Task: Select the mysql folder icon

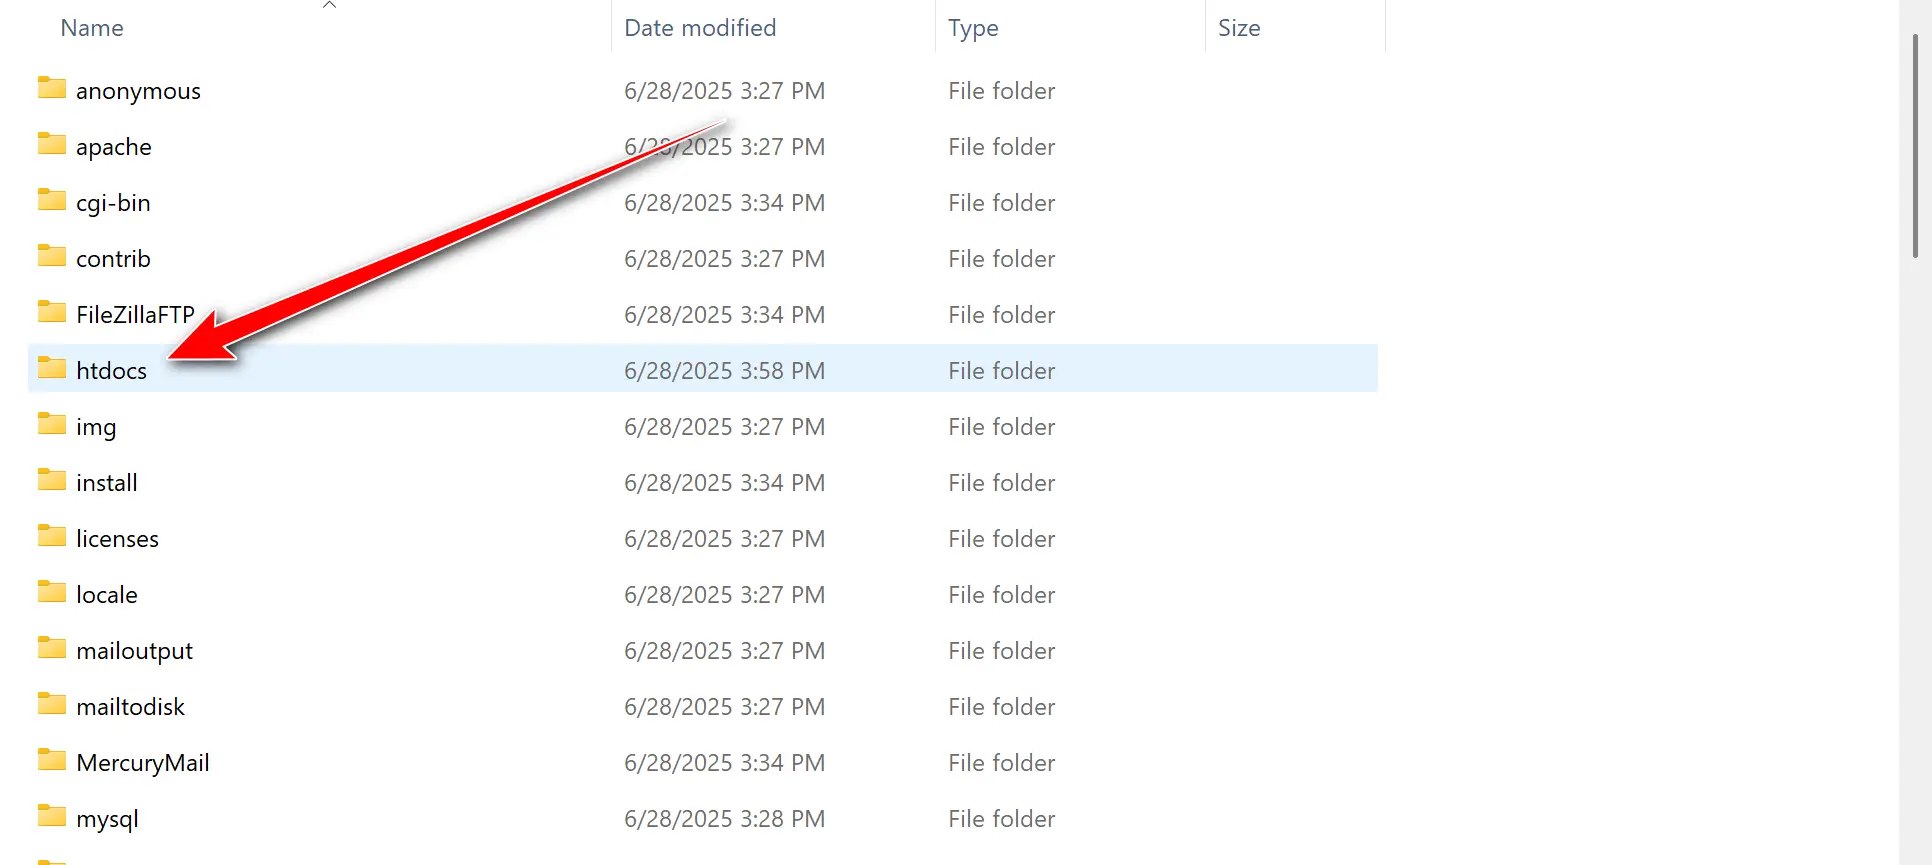Action: pyautogui.click(x=52, y=817)
